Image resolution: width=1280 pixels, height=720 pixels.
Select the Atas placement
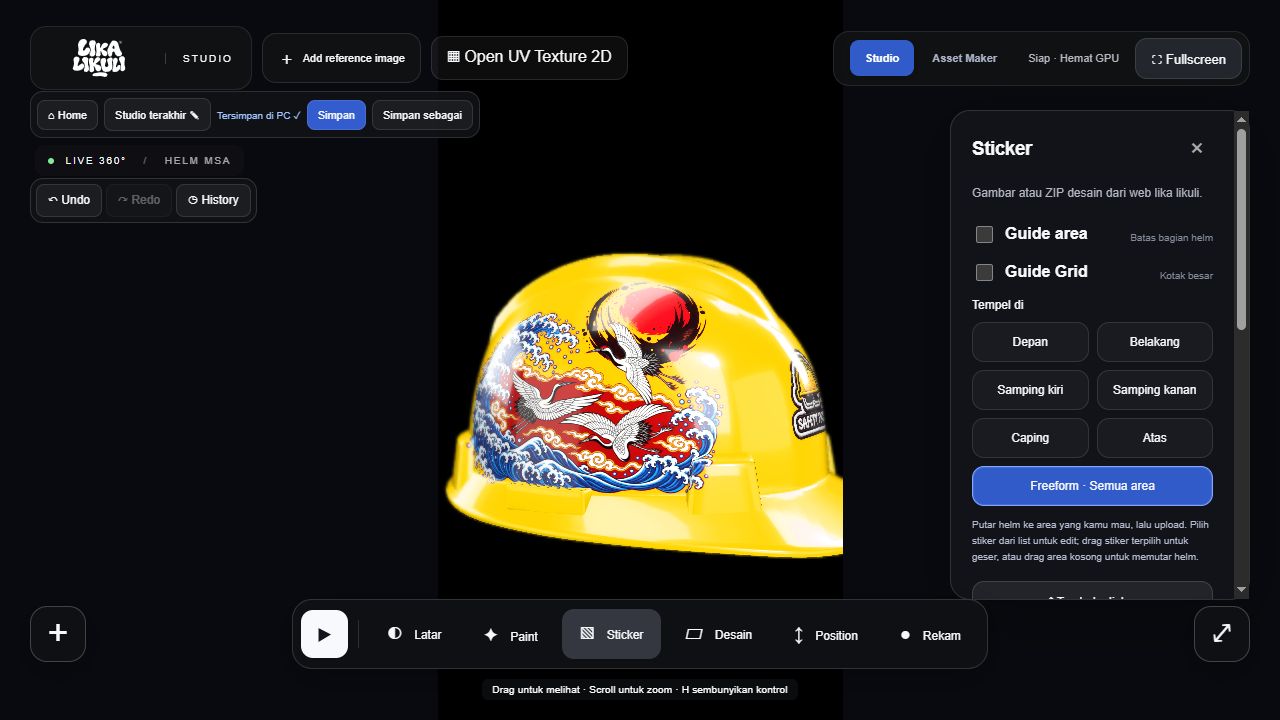[1155, 438]
